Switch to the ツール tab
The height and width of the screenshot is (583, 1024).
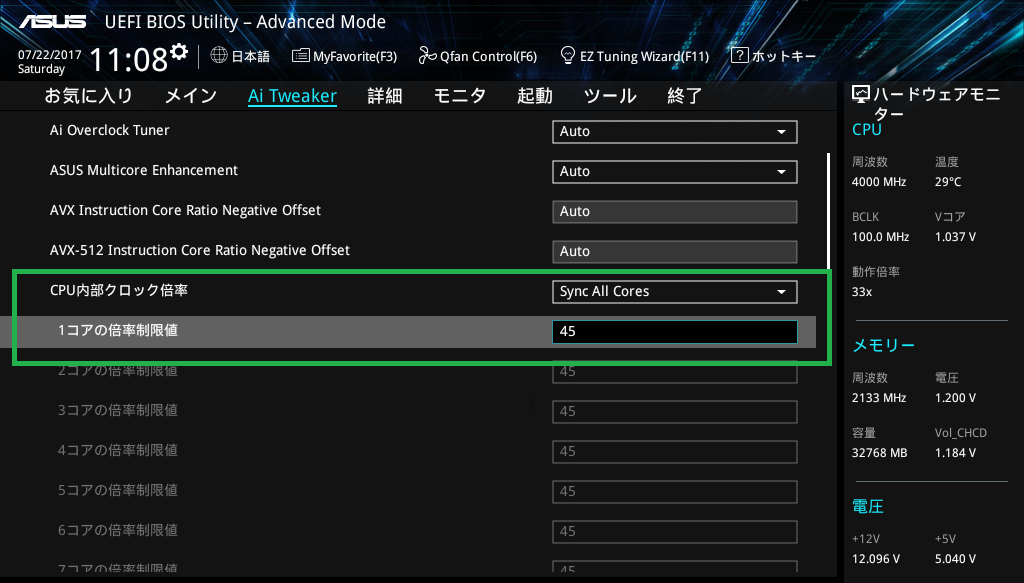pos(610,96)
